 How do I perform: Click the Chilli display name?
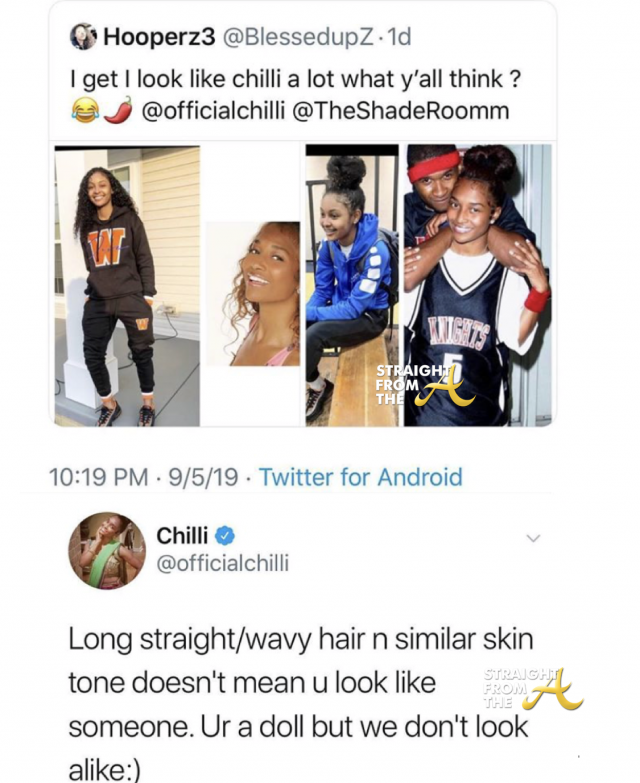[x=182, y=536]
